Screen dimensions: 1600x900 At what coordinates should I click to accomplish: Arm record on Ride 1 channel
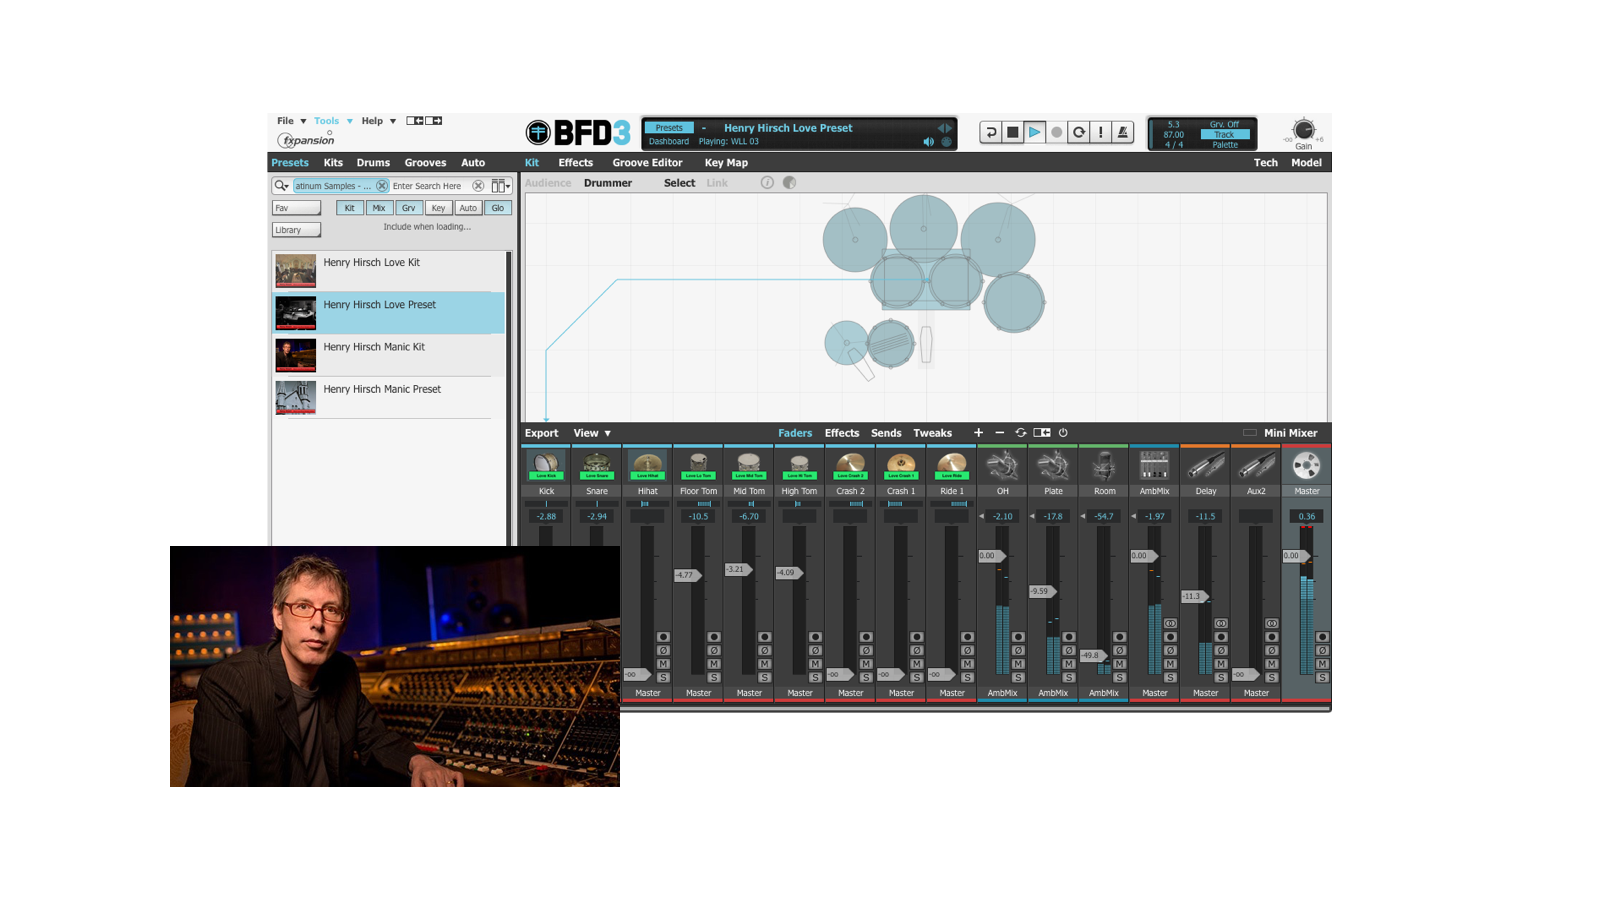[x=967, y=637]
